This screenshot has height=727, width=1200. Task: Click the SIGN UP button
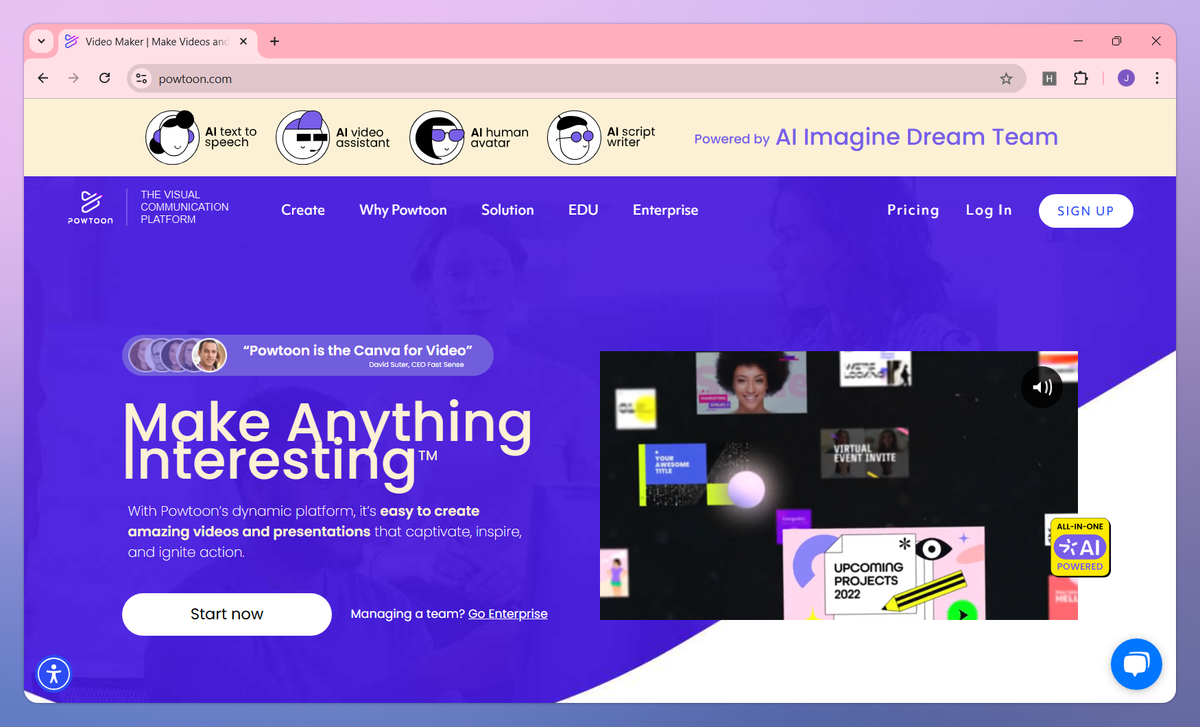[1086, 211]
